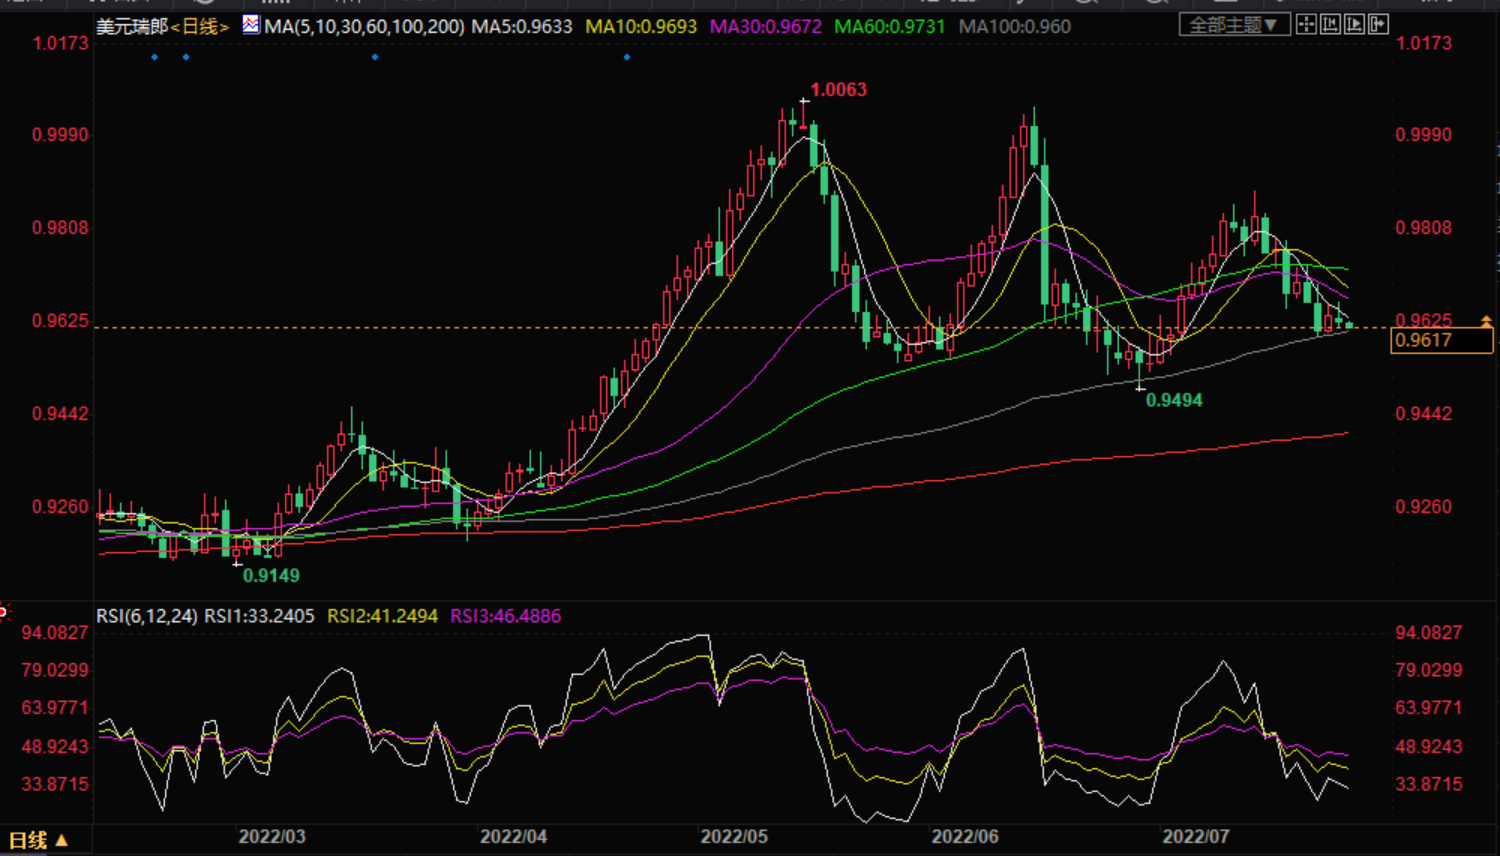Click the third chart-range icon with play arrow
Image resolution: width=1500 pixels, height=856 pixels.
1354,24
